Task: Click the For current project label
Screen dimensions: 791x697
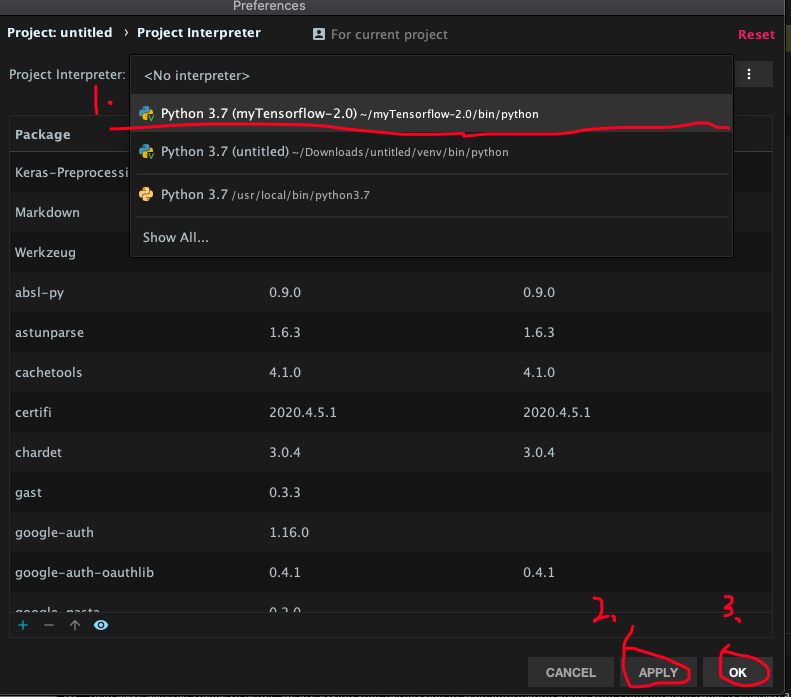Action: pyautogui.click(x=389, y=34)
